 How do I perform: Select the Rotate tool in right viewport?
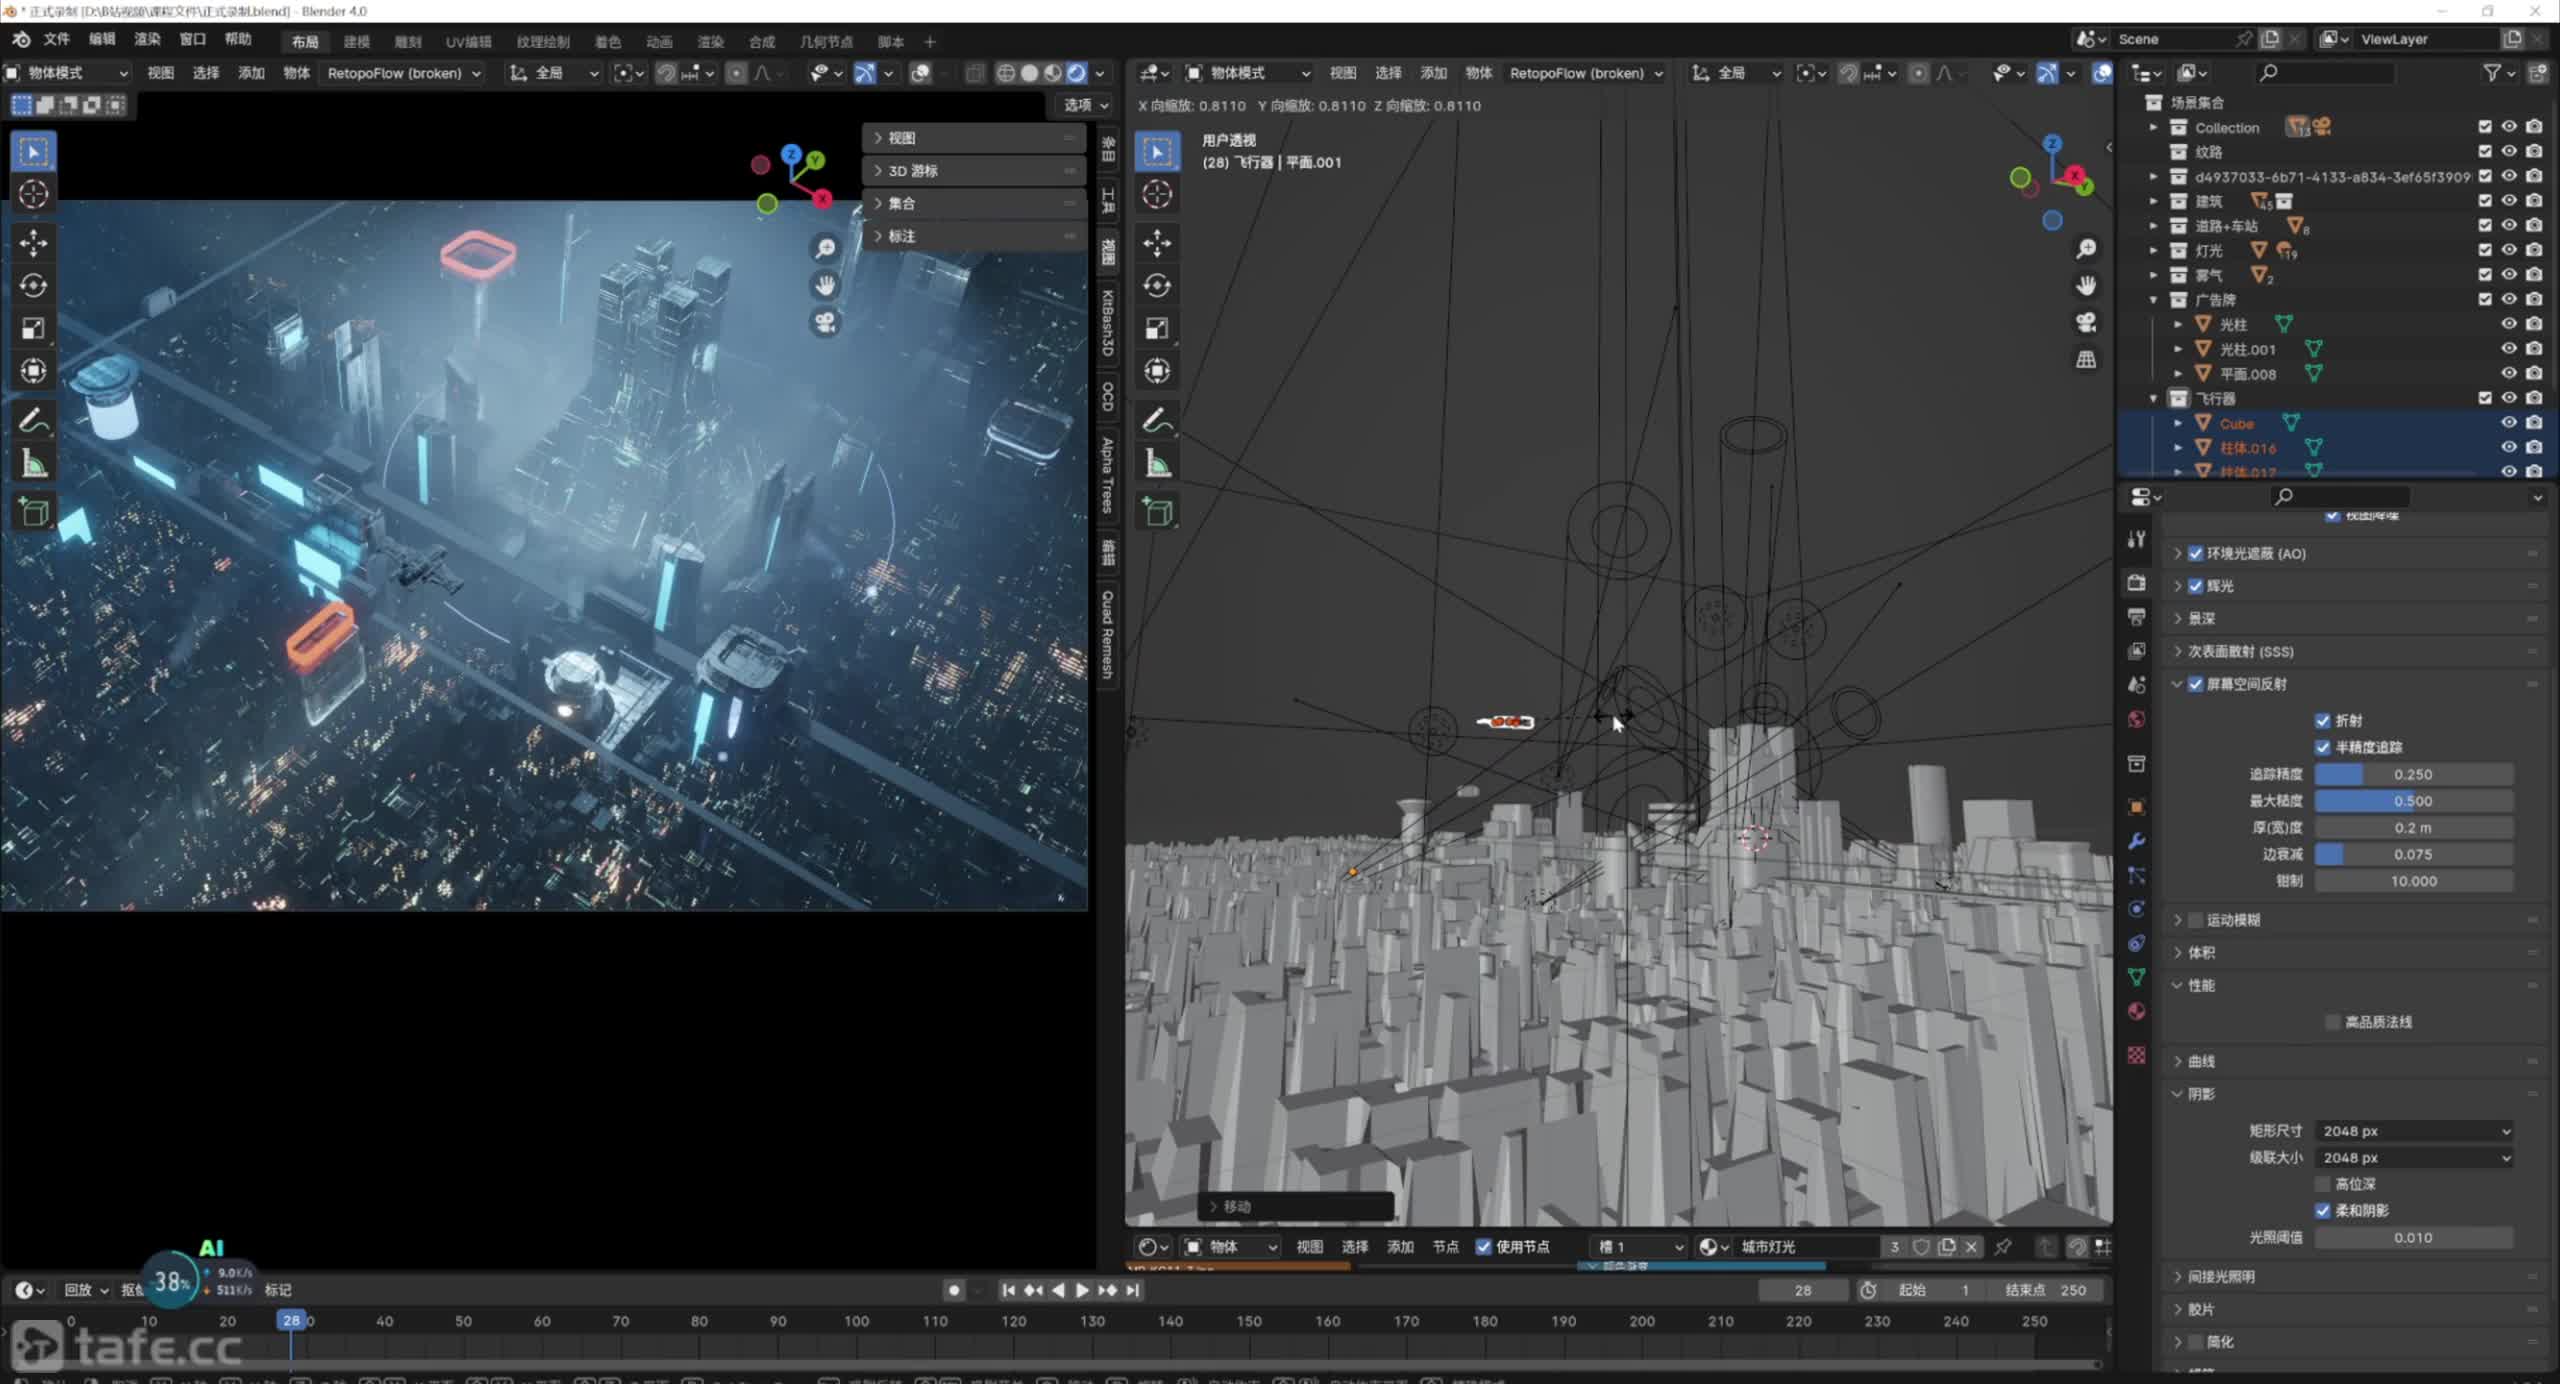tap(1157, 286)
